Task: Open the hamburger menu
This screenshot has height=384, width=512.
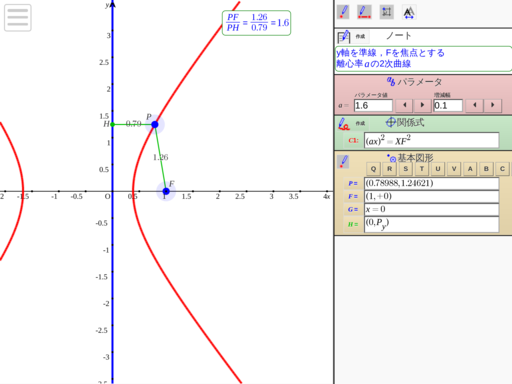Action: pos(18,18)
